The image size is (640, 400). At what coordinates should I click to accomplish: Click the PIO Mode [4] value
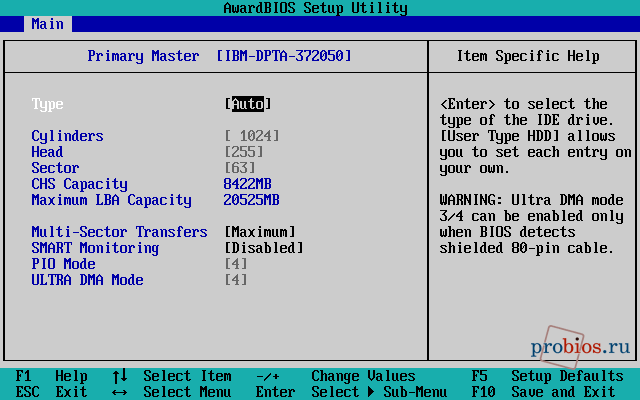236,264
